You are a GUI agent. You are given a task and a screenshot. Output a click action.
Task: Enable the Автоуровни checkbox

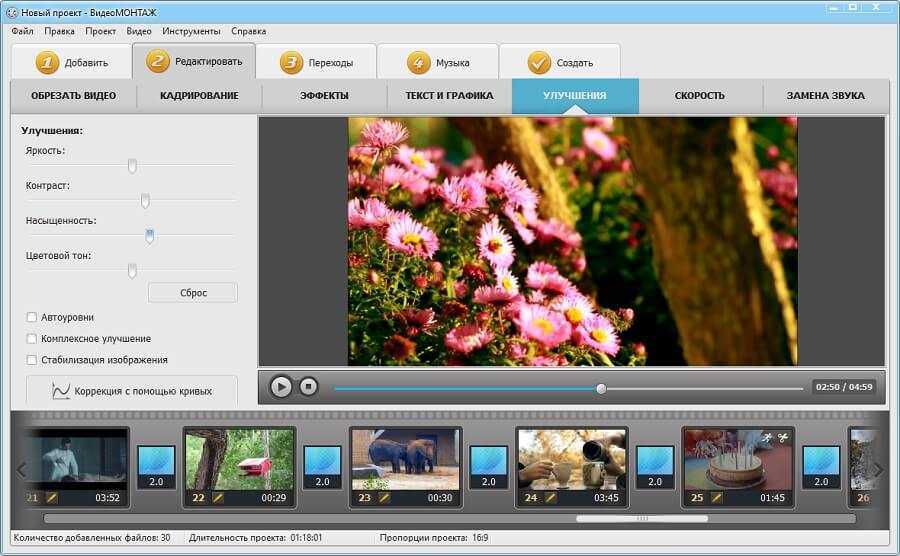(32, 317)
